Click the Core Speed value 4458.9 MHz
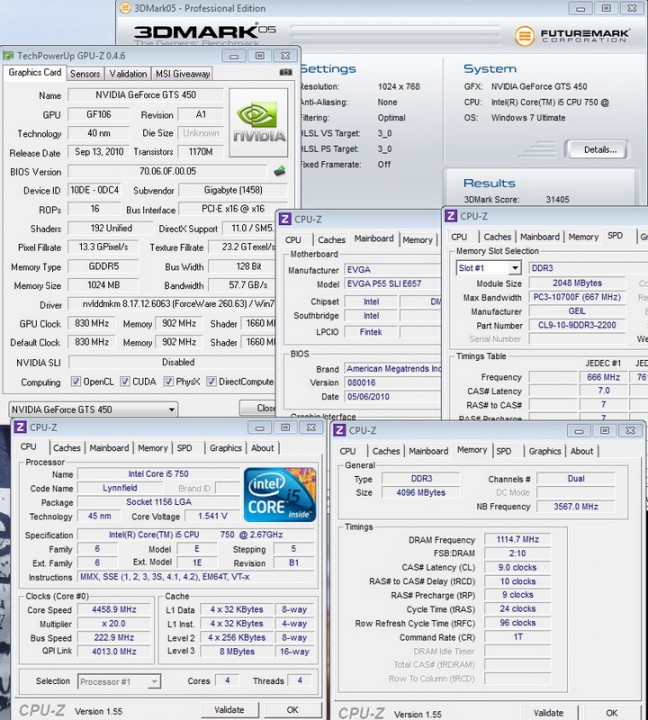 (x=114, y=610)
